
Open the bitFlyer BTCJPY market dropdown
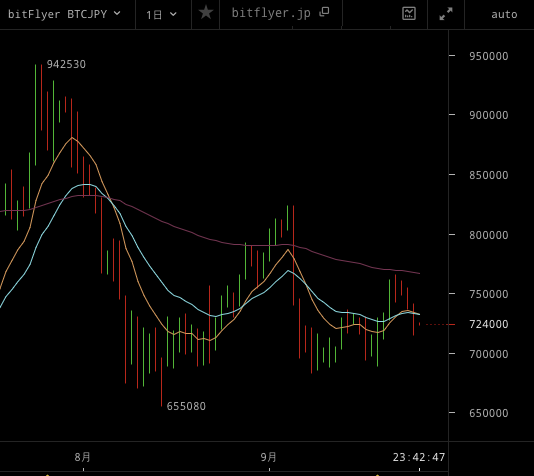click(64, 14)
